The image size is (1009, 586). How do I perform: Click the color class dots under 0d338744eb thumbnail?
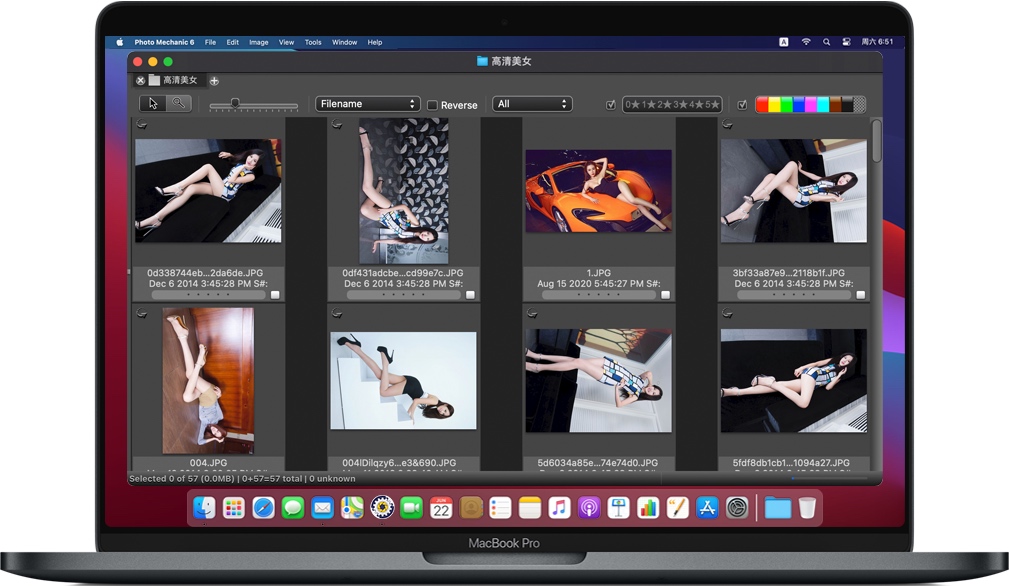(x=208, y=294)
